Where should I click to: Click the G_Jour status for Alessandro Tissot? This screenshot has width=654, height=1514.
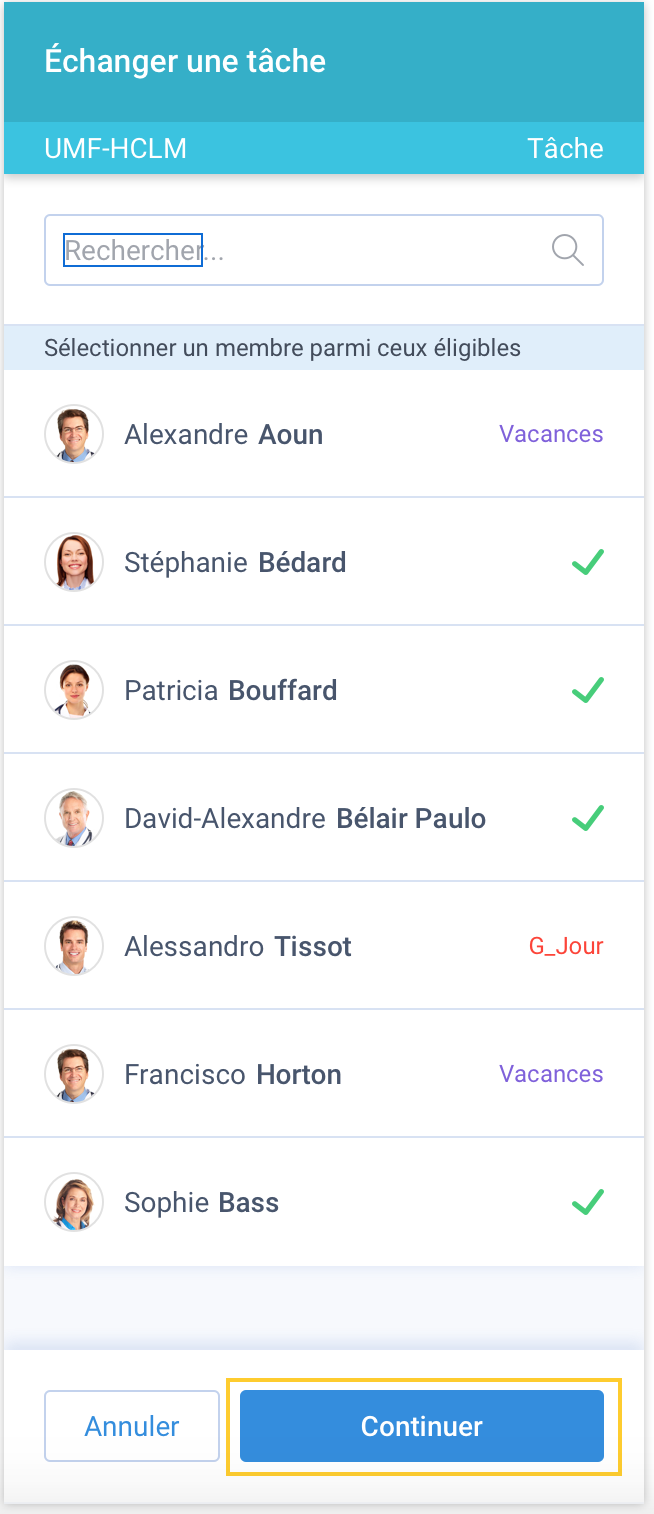pos(566,946)
